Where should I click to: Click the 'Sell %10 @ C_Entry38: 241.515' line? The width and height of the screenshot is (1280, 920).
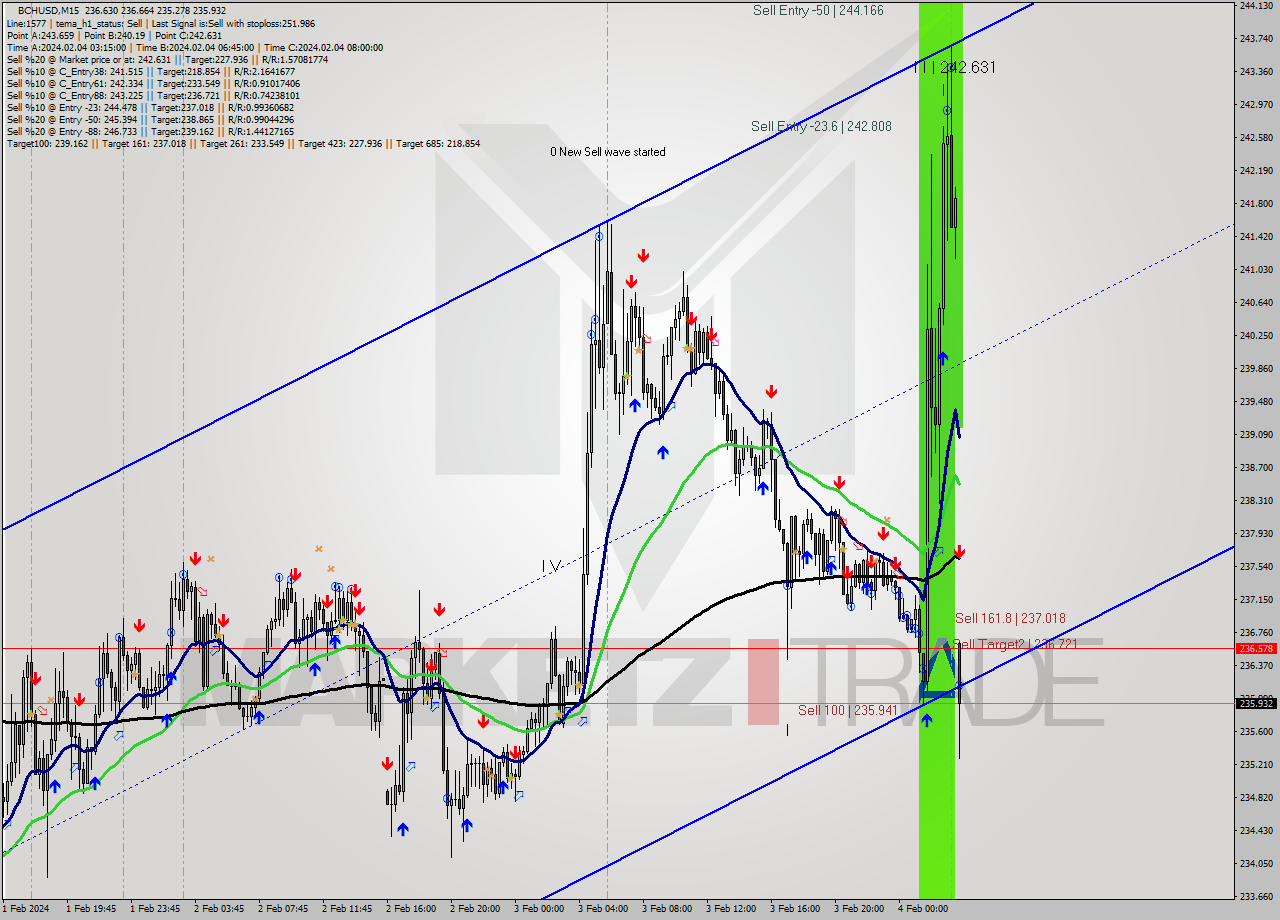pyautogui.click(x=151, y=71)
